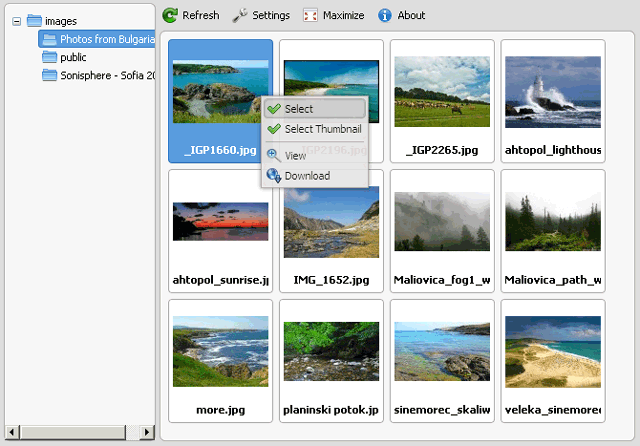Click the _IGP2265.jpg file name
640x446 pixels.
click(x=442, y=150)
